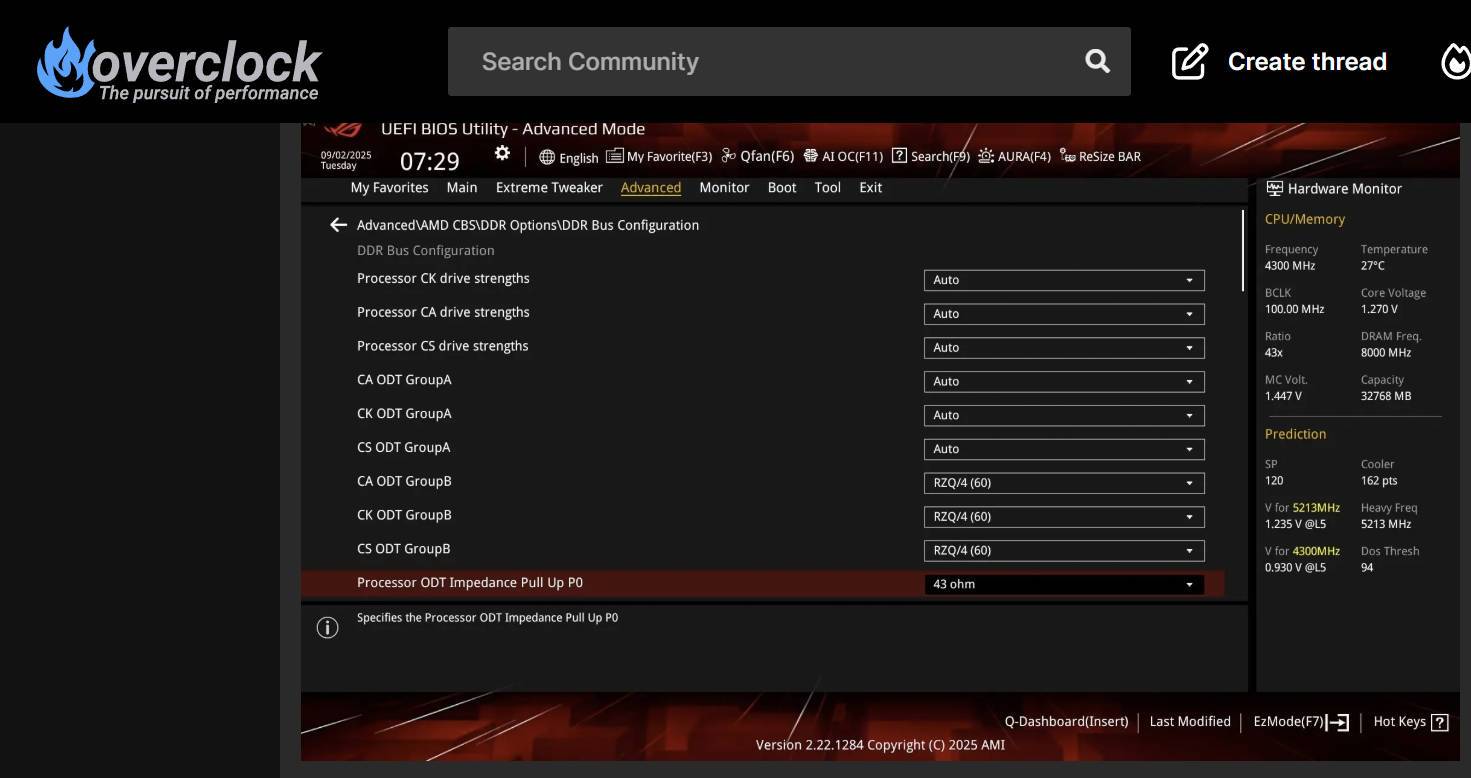Switch to the Extreme Tweaker tab

tap(548, 187)
